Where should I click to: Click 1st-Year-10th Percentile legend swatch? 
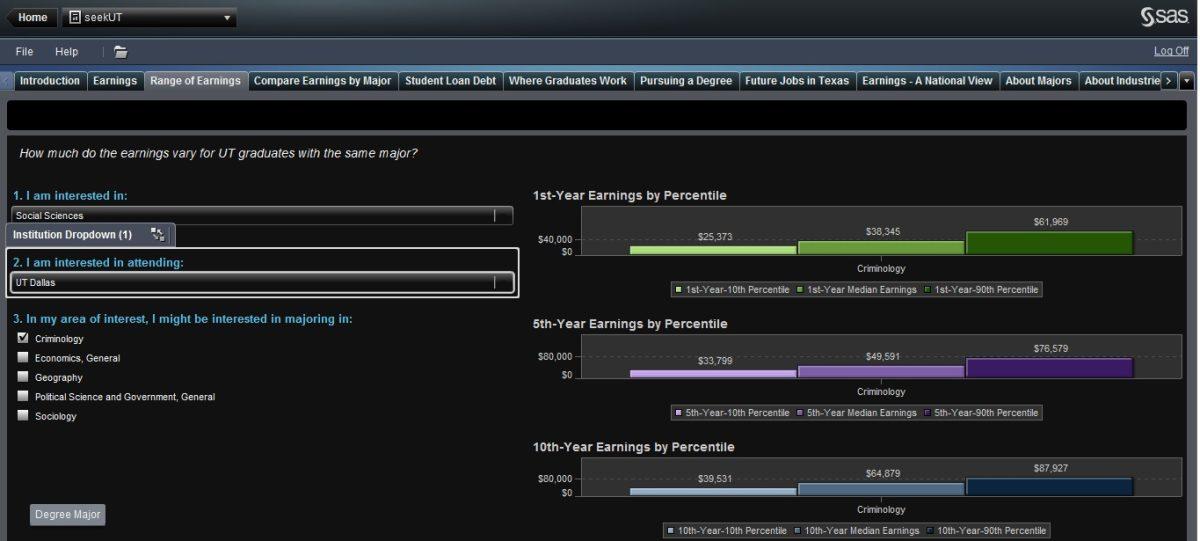[679, 289]
